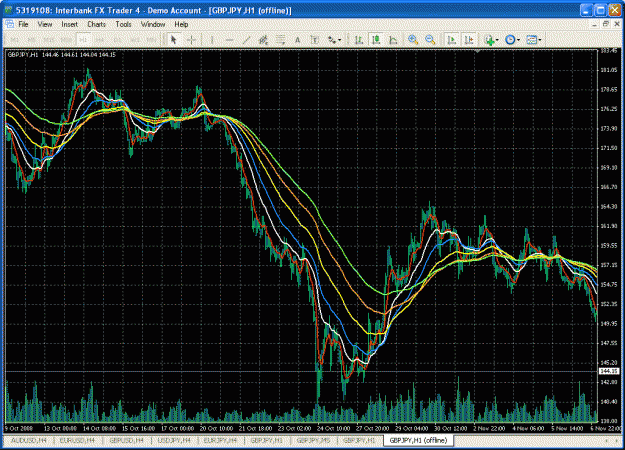Set timeframe to M15
Image resolution: width=625 pixels, height=450 pixels.
pos(49,40)
